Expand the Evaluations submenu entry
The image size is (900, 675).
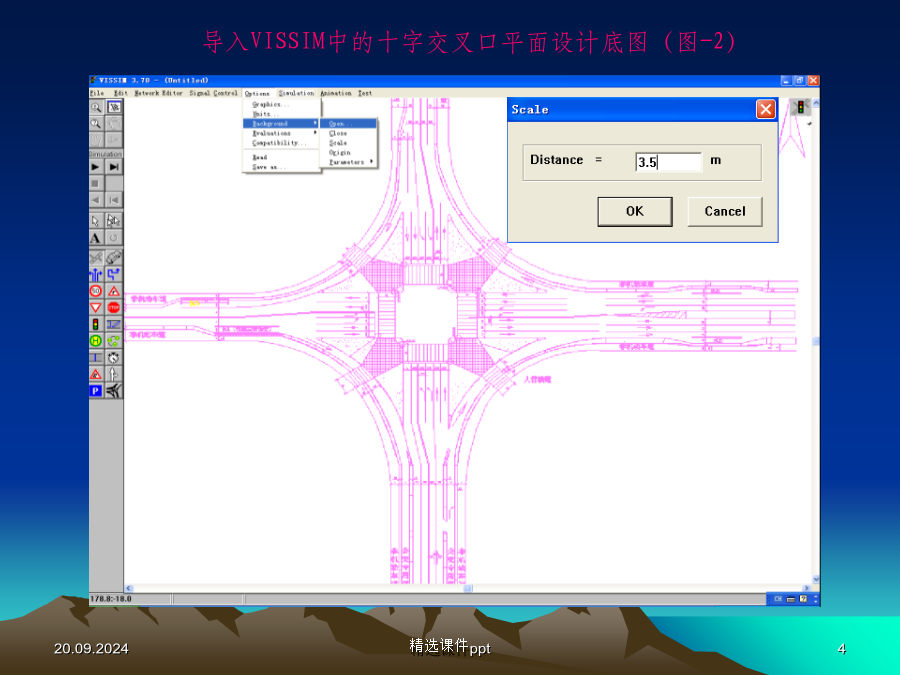[x=281, y=133]
